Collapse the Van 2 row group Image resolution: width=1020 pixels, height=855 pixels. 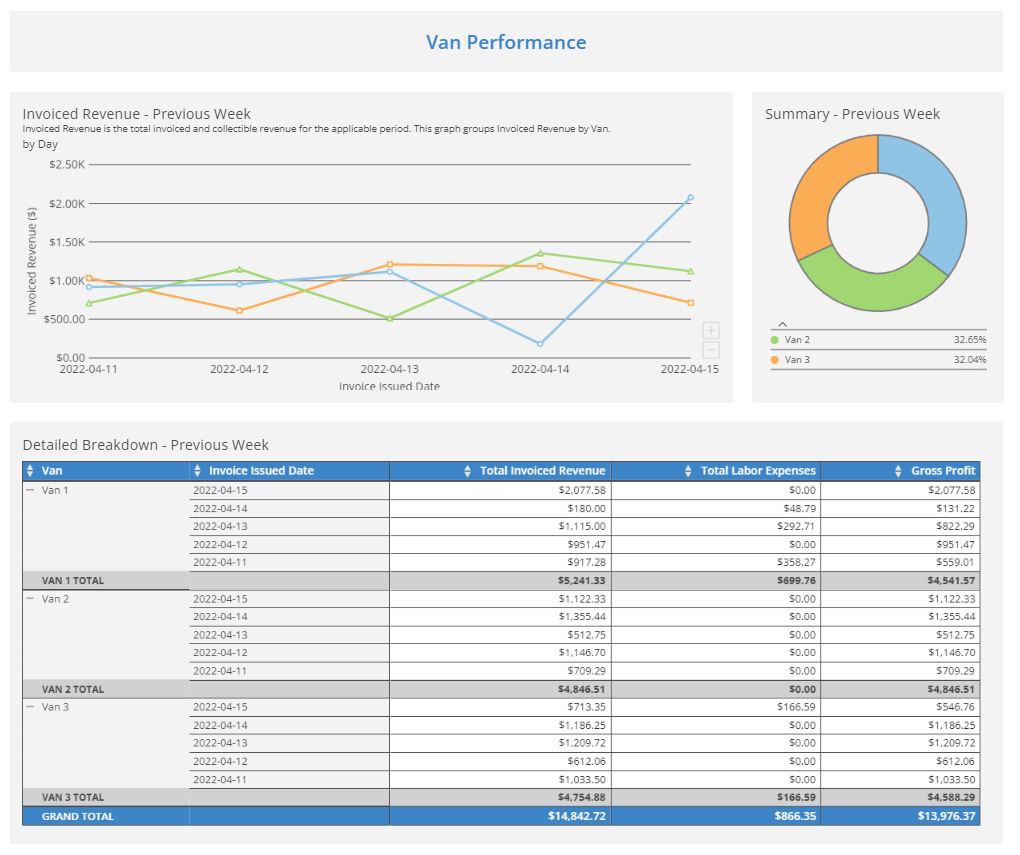[30, 599]
